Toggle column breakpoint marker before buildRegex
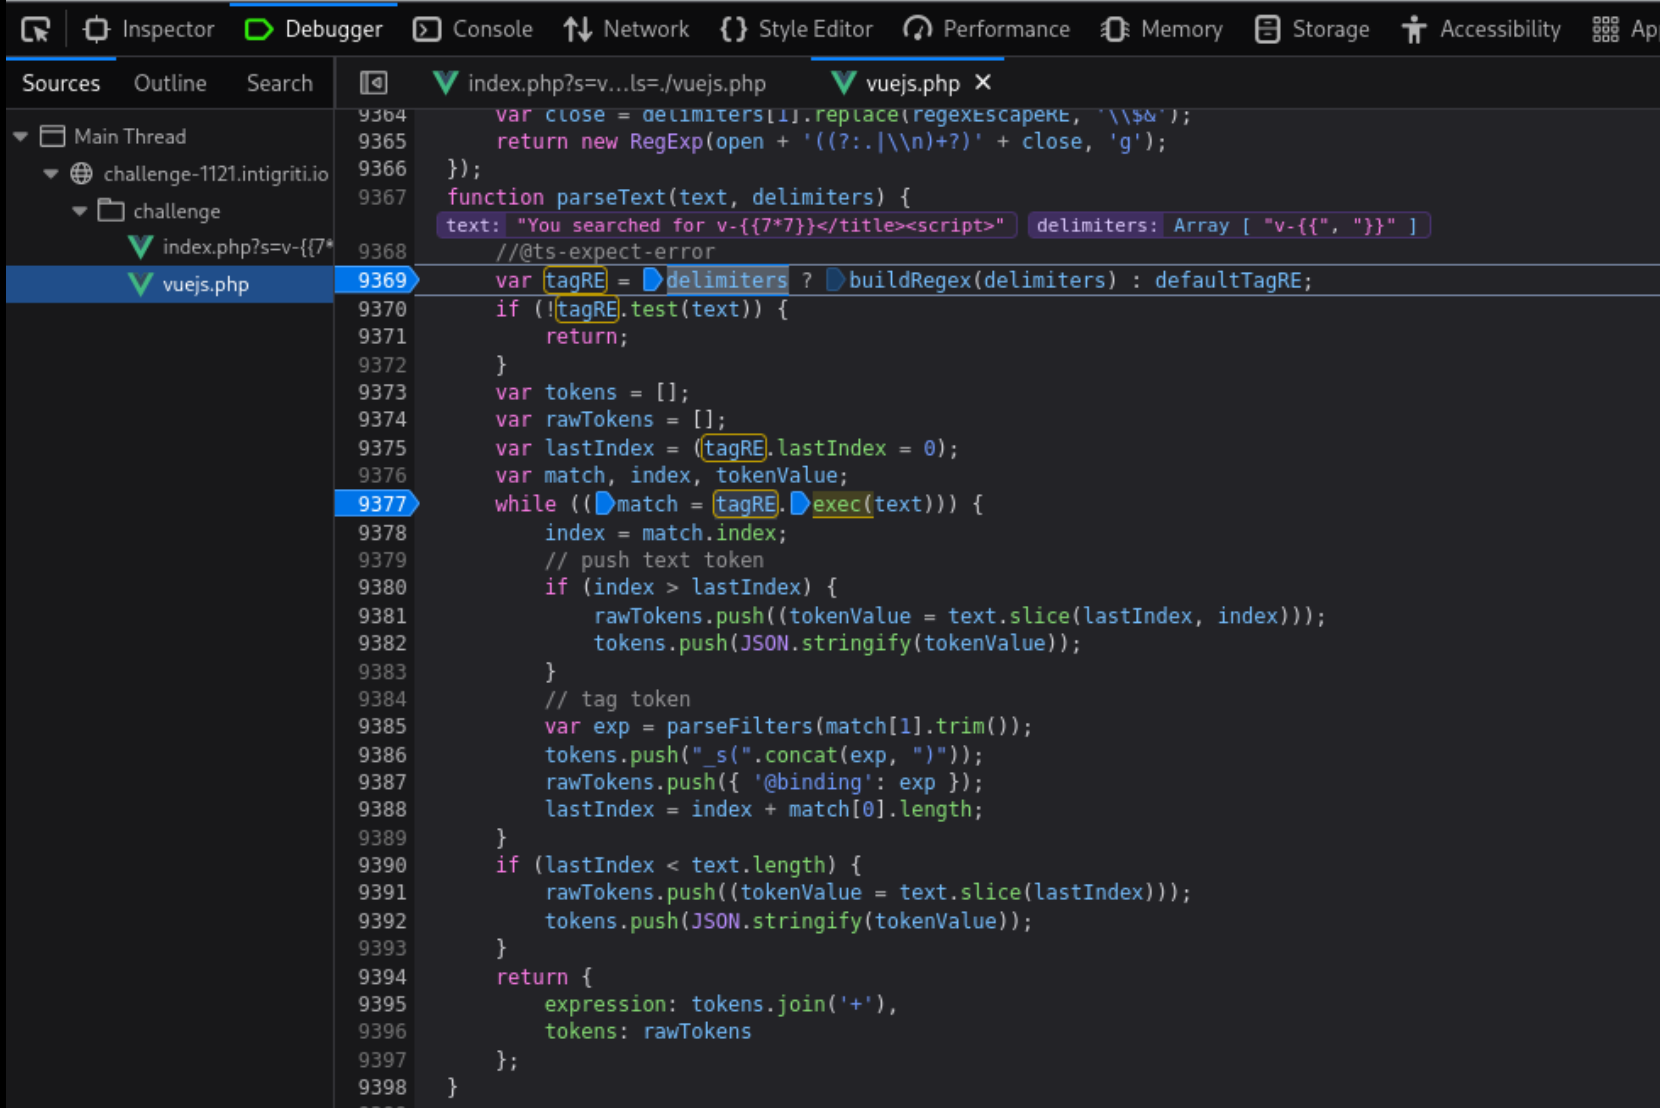The image size is (1660, 1108). point(835,280)
